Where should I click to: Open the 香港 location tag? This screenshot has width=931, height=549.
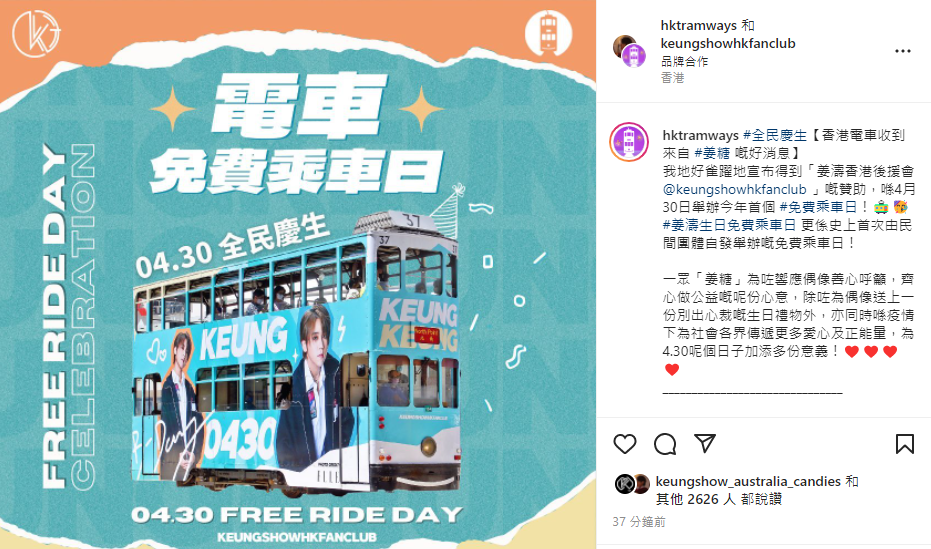tap(673, 78)
